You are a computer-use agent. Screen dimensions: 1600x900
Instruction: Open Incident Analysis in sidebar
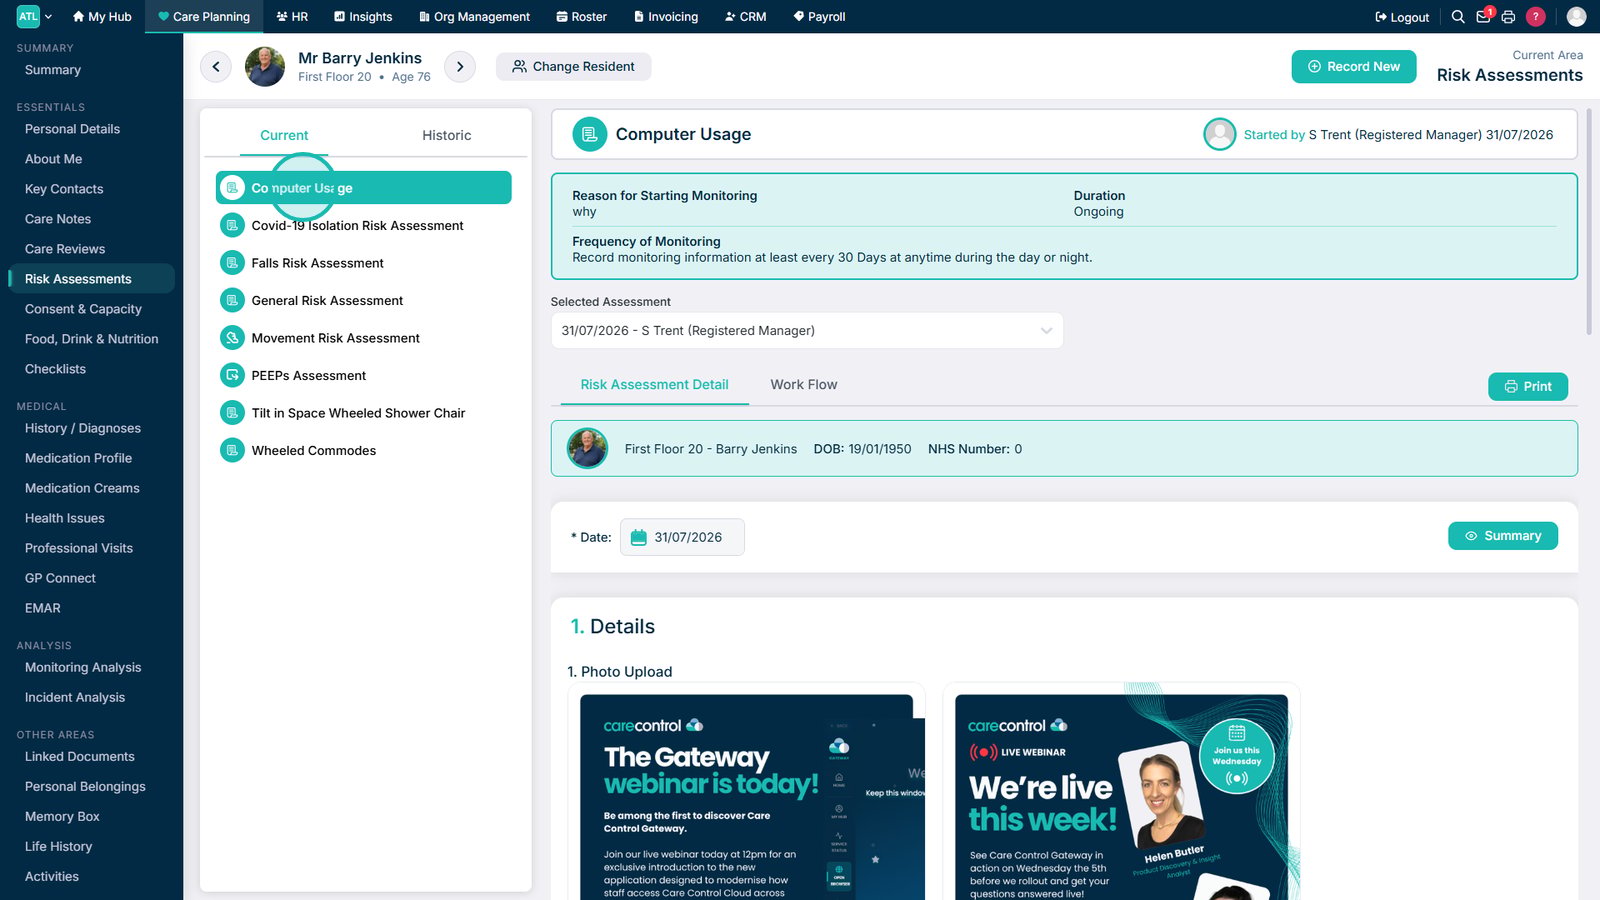[x=75, y=697]
